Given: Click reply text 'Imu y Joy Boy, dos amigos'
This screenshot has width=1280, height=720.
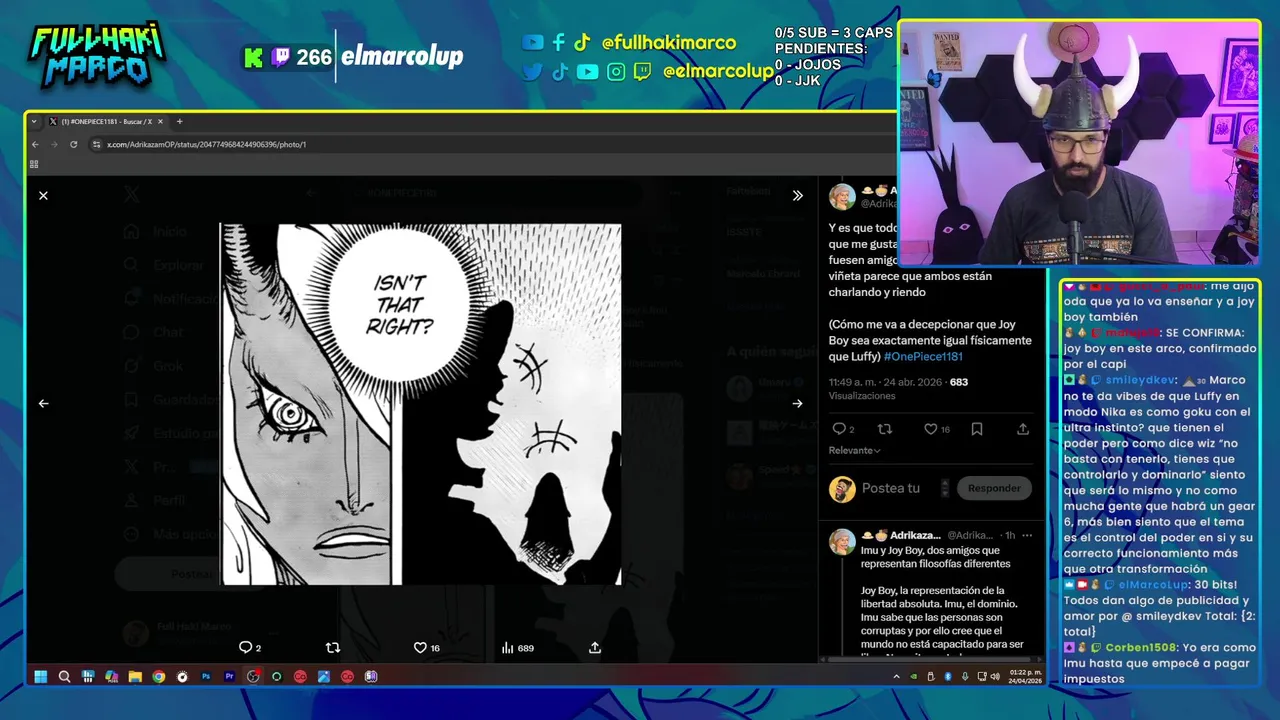Looking at the screenshot, I should coord(930,551).
